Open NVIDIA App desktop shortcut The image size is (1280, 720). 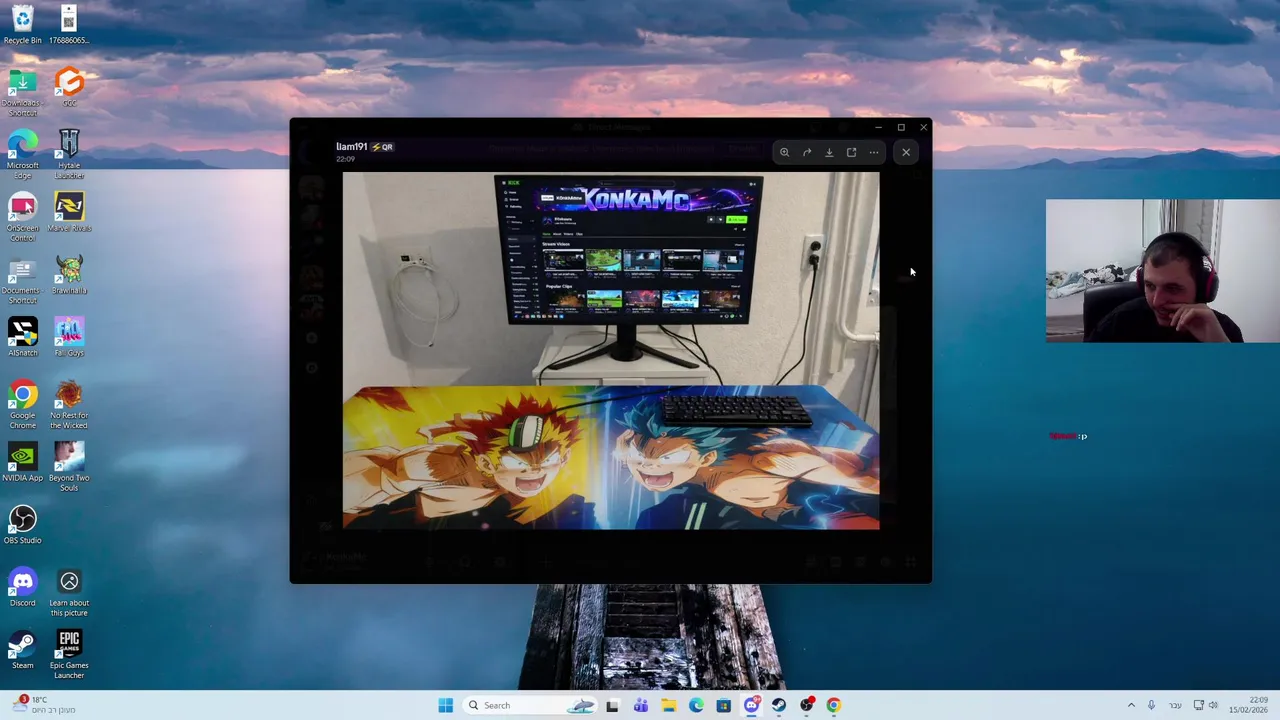[x=22, y=462]
